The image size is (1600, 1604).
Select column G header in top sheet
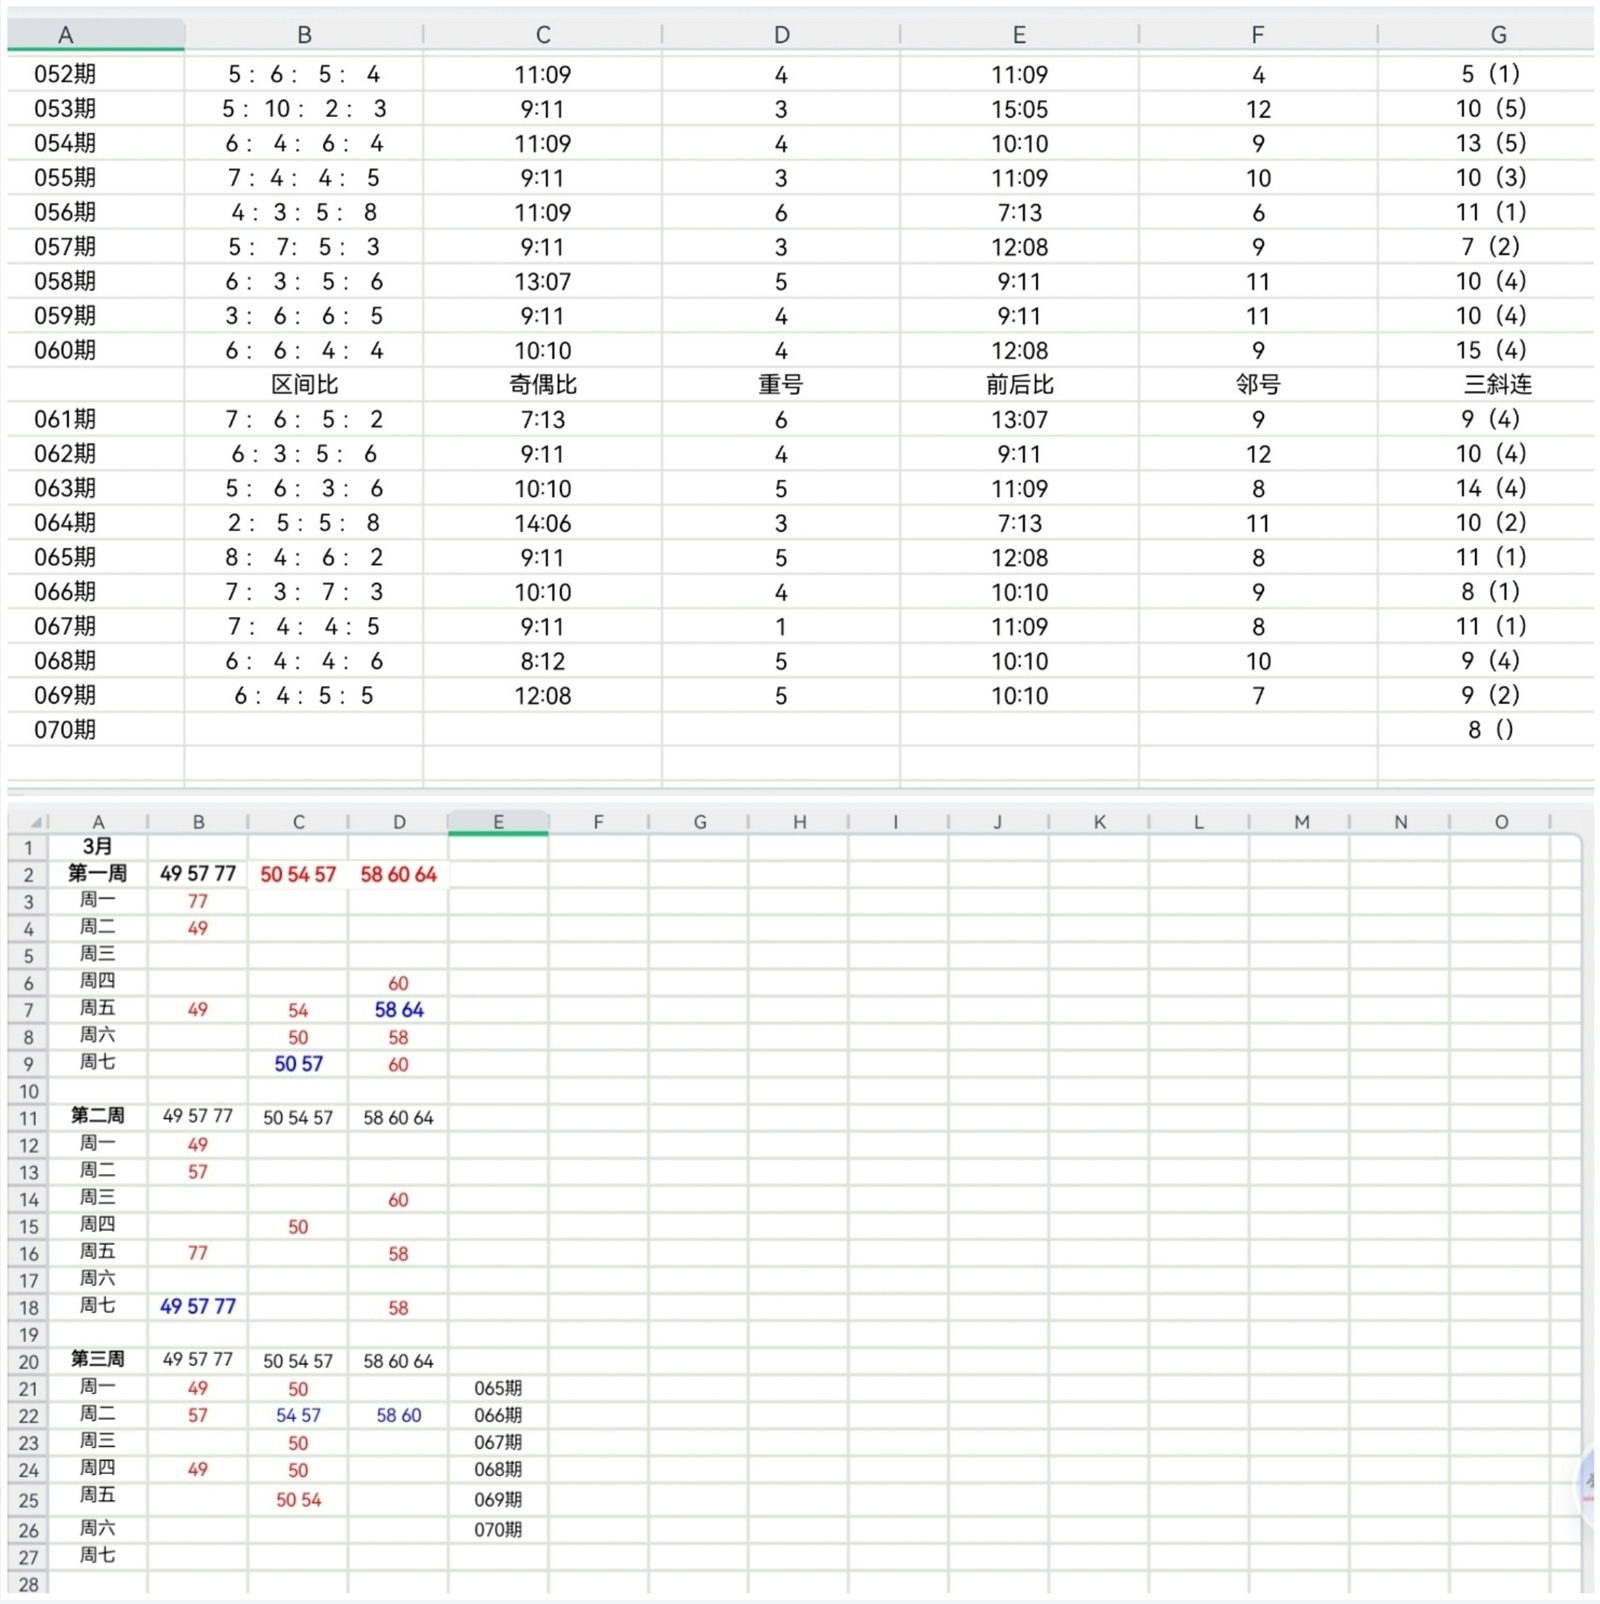tap(1497, 35)
